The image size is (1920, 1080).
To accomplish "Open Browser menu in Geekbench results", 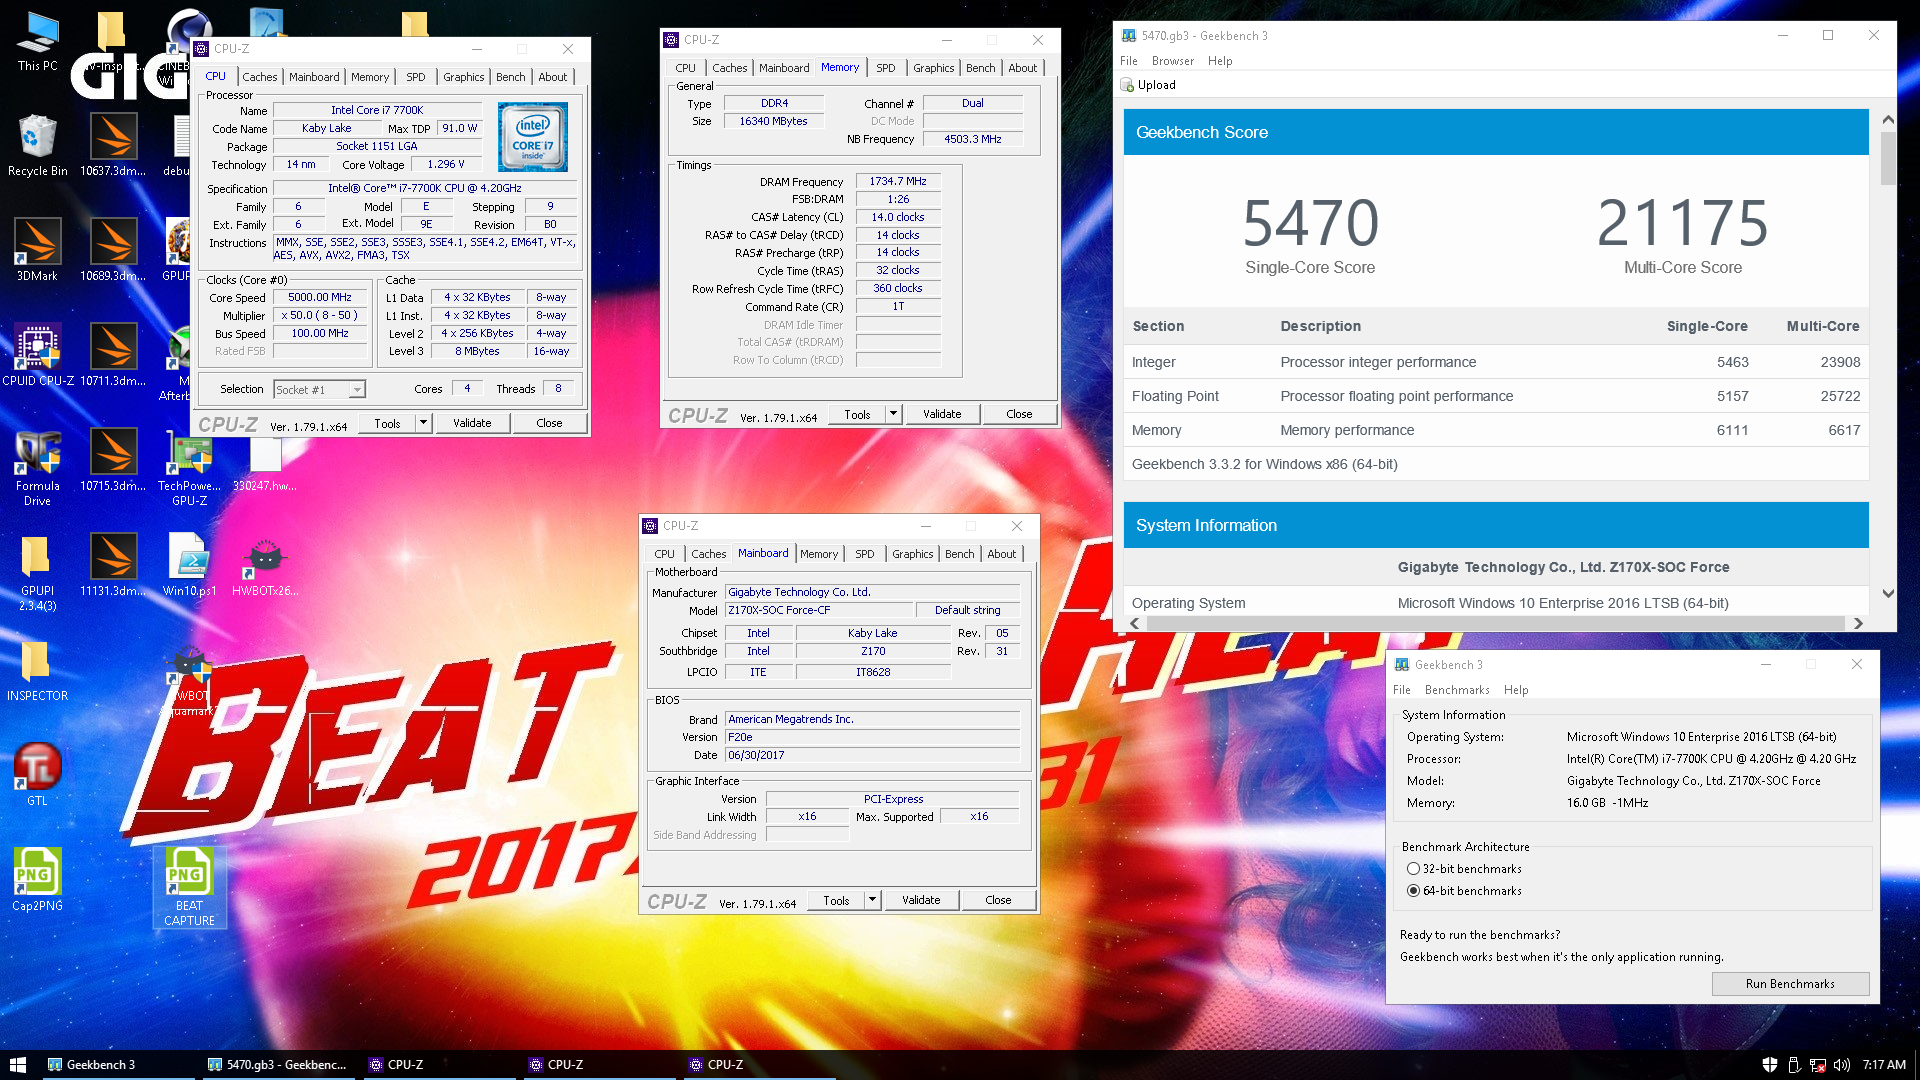I will (x=1173, y=61).
